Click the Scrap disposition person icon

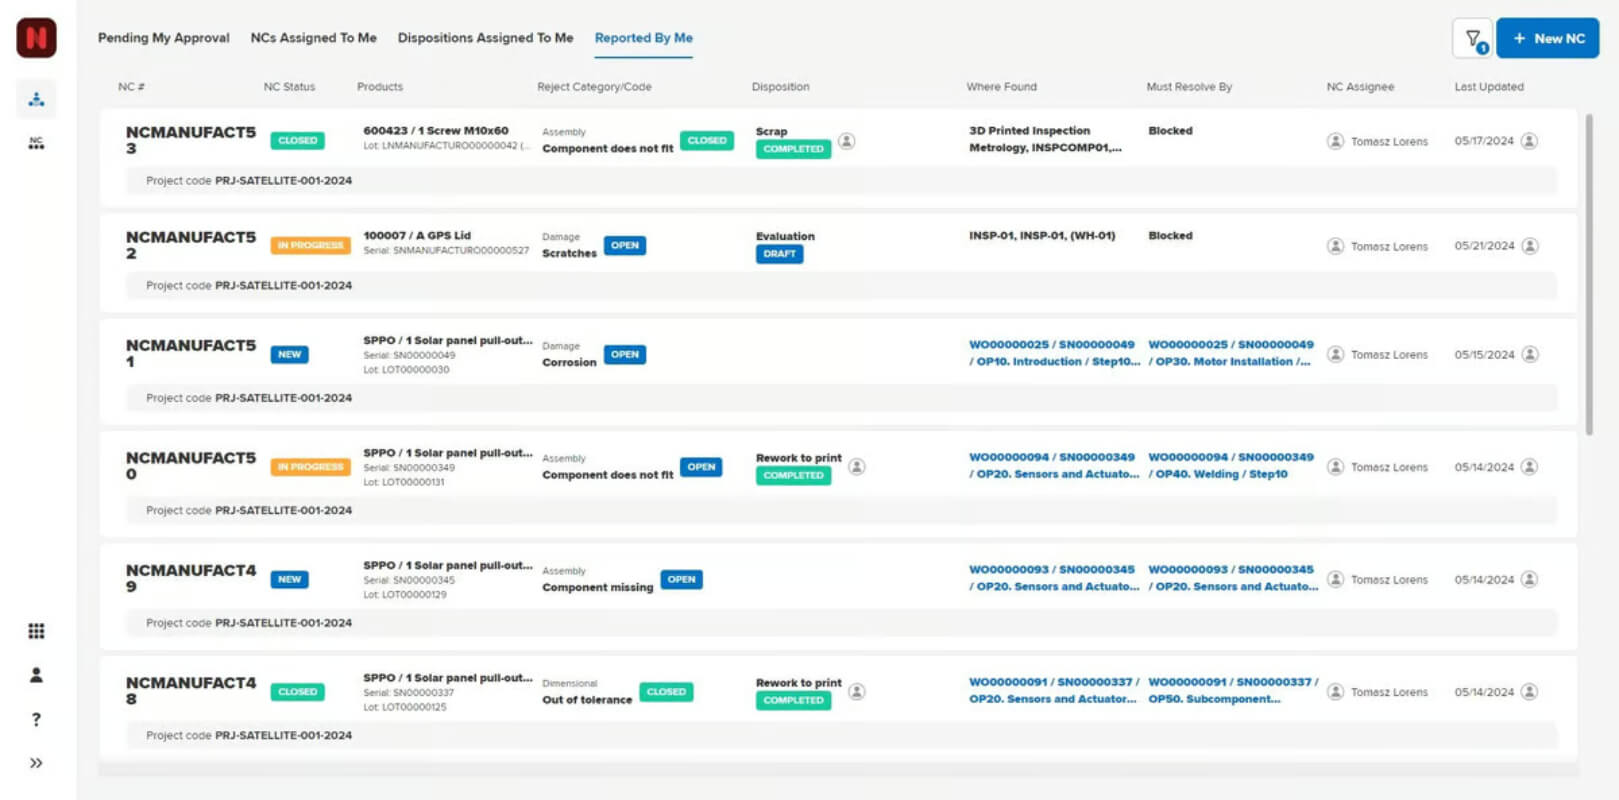846,141
